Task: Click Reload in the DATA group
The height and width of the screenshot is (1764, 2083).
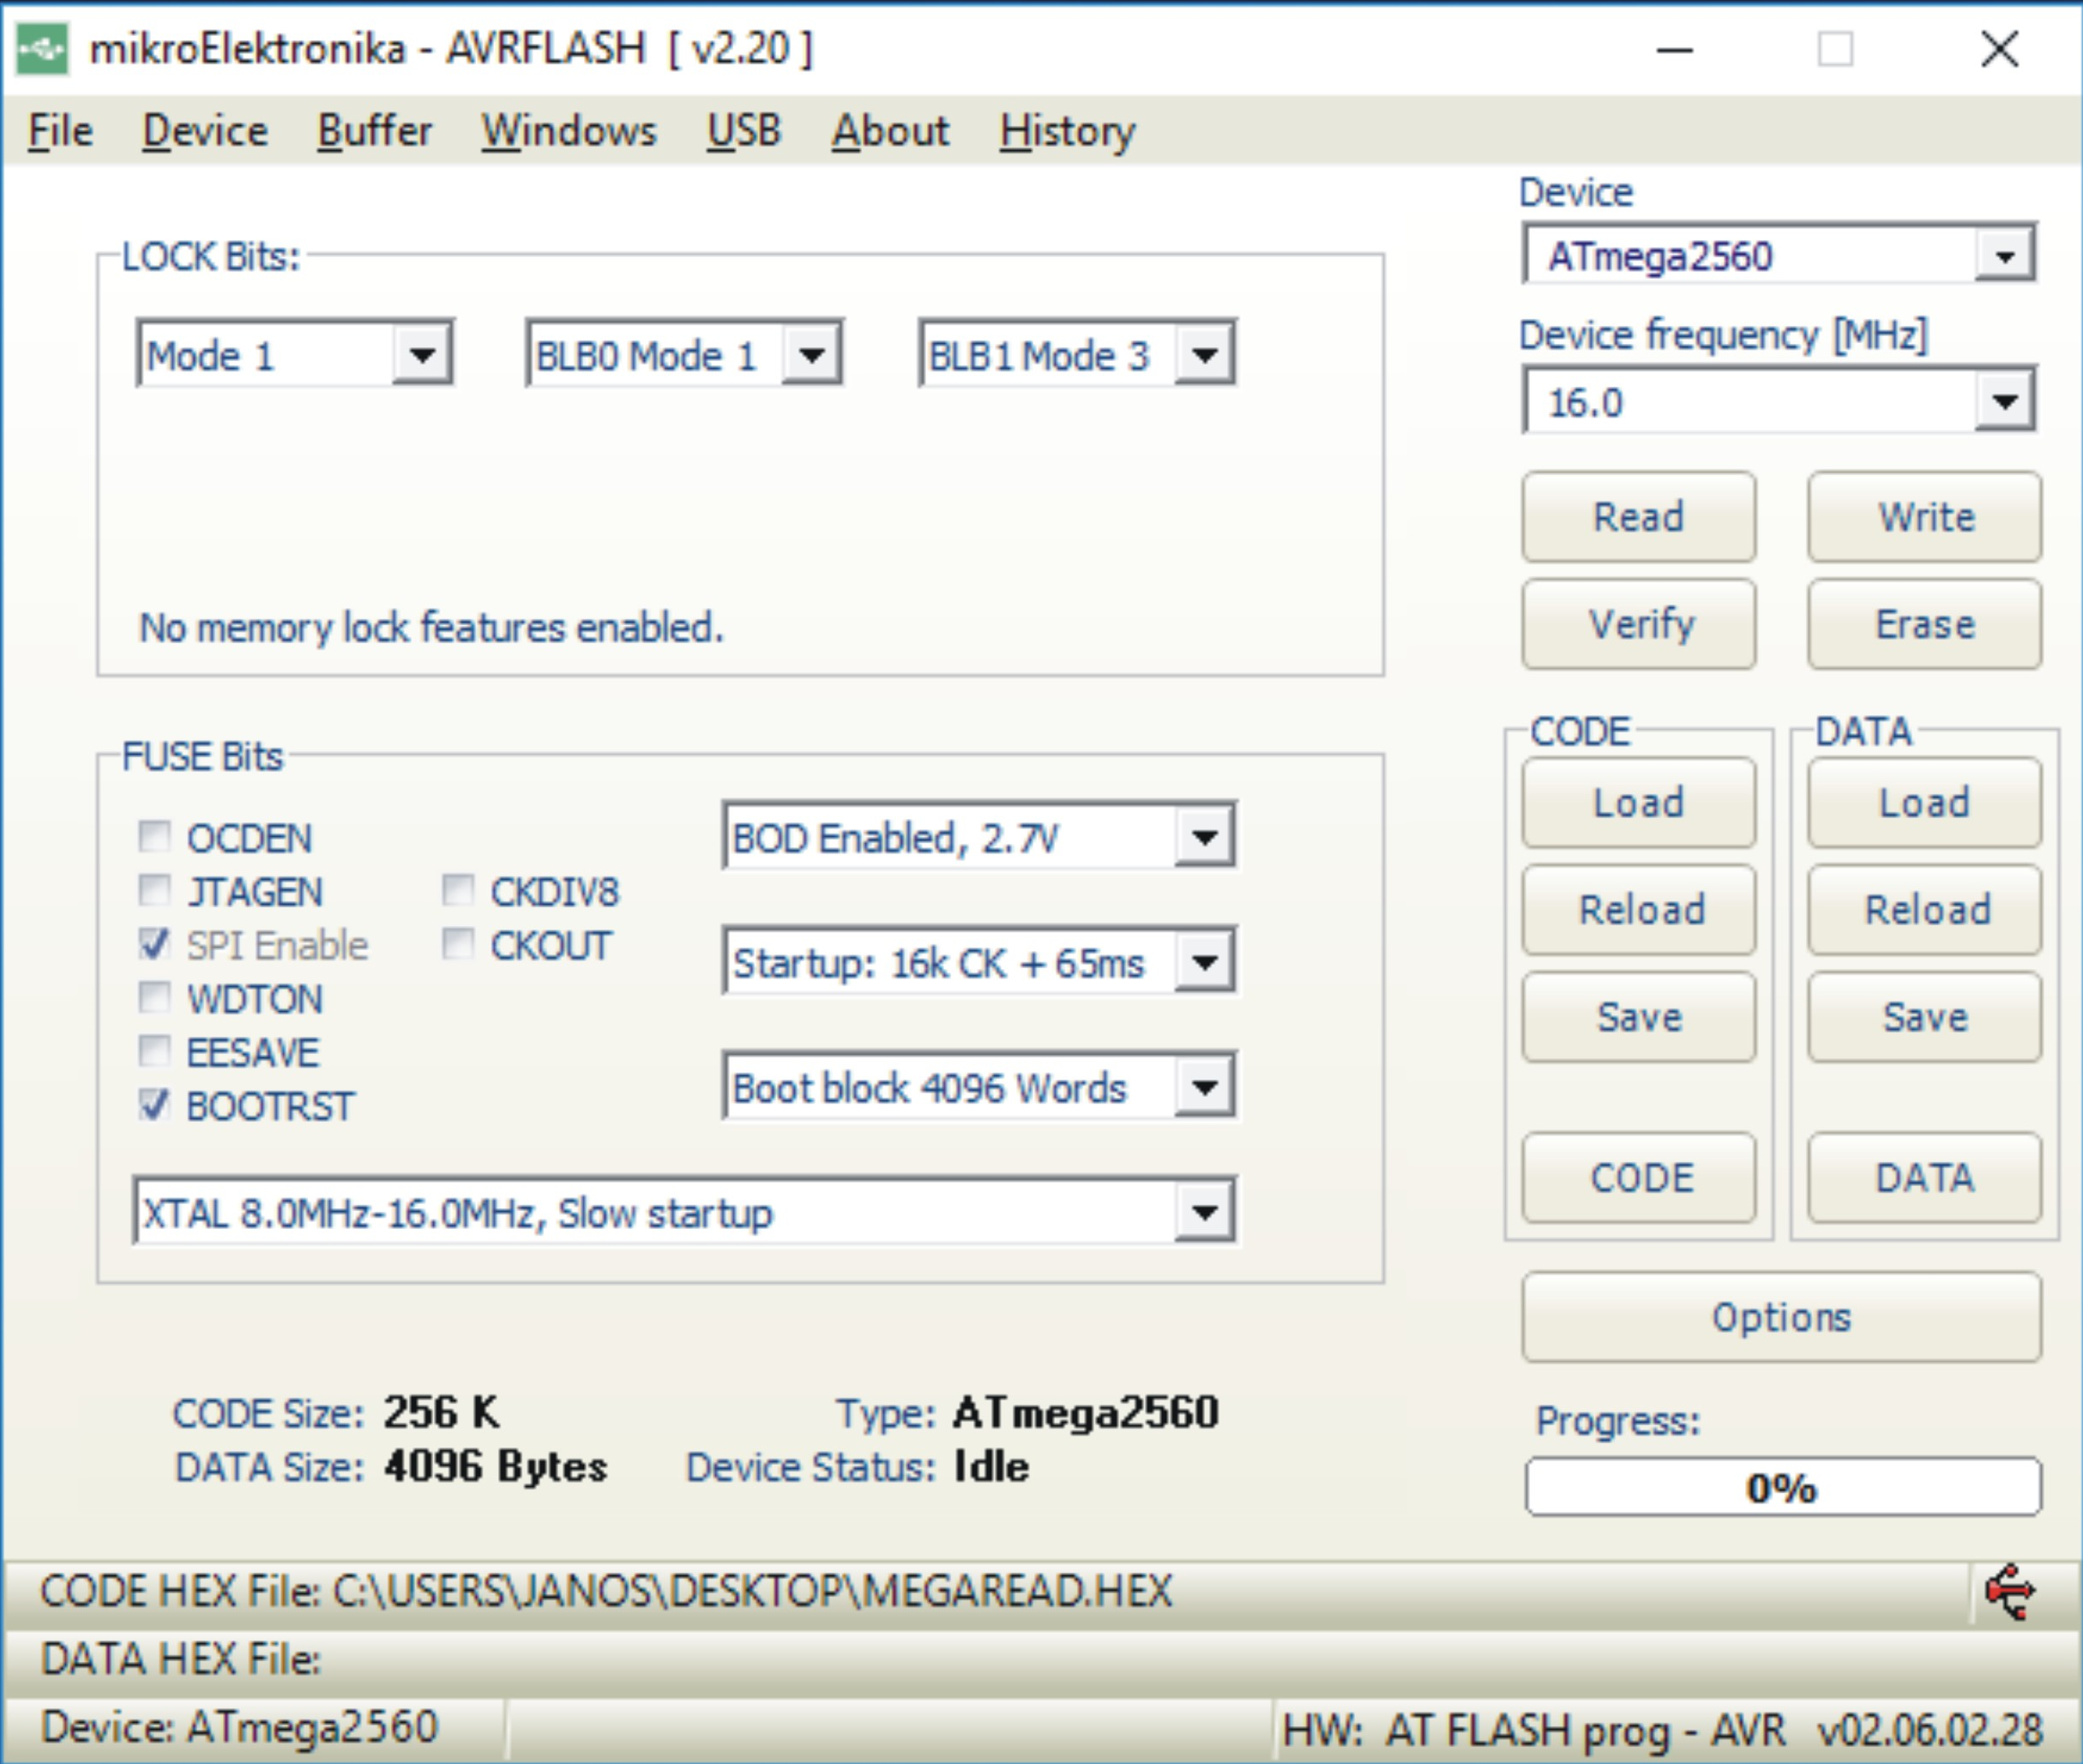Action: coord(1924,910)
